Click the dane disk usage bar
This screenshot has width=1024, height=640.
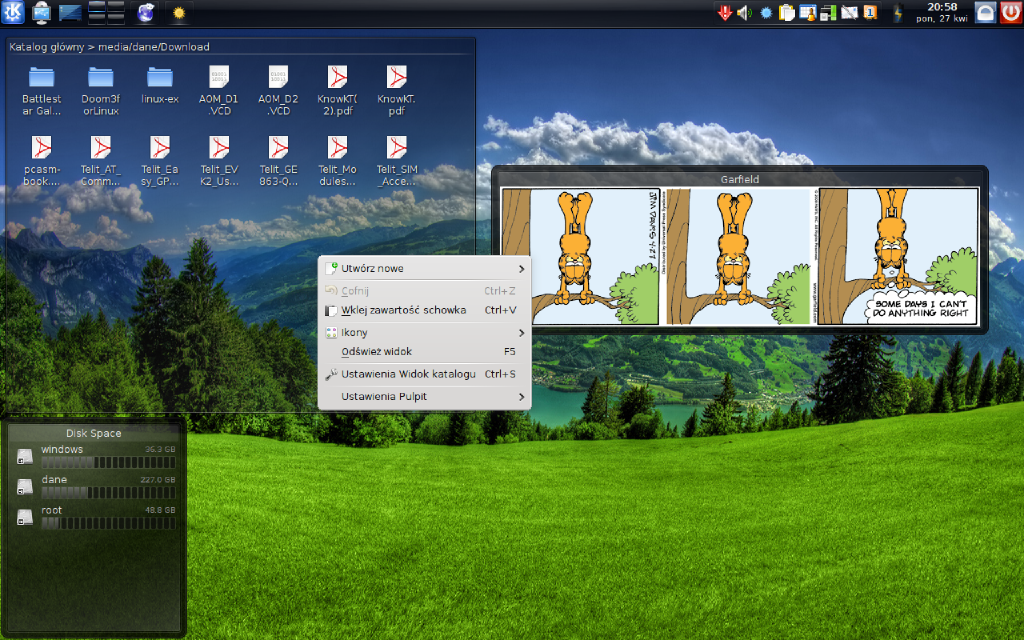pos(108,492)
